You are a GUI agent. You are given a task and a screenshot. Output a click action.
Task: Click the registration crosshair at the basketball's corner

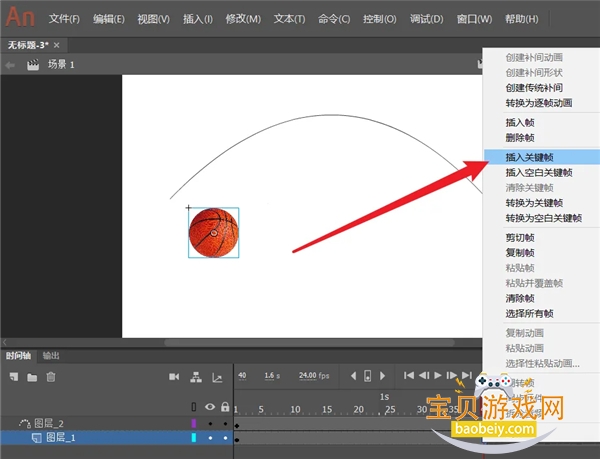tap(188, 208)
